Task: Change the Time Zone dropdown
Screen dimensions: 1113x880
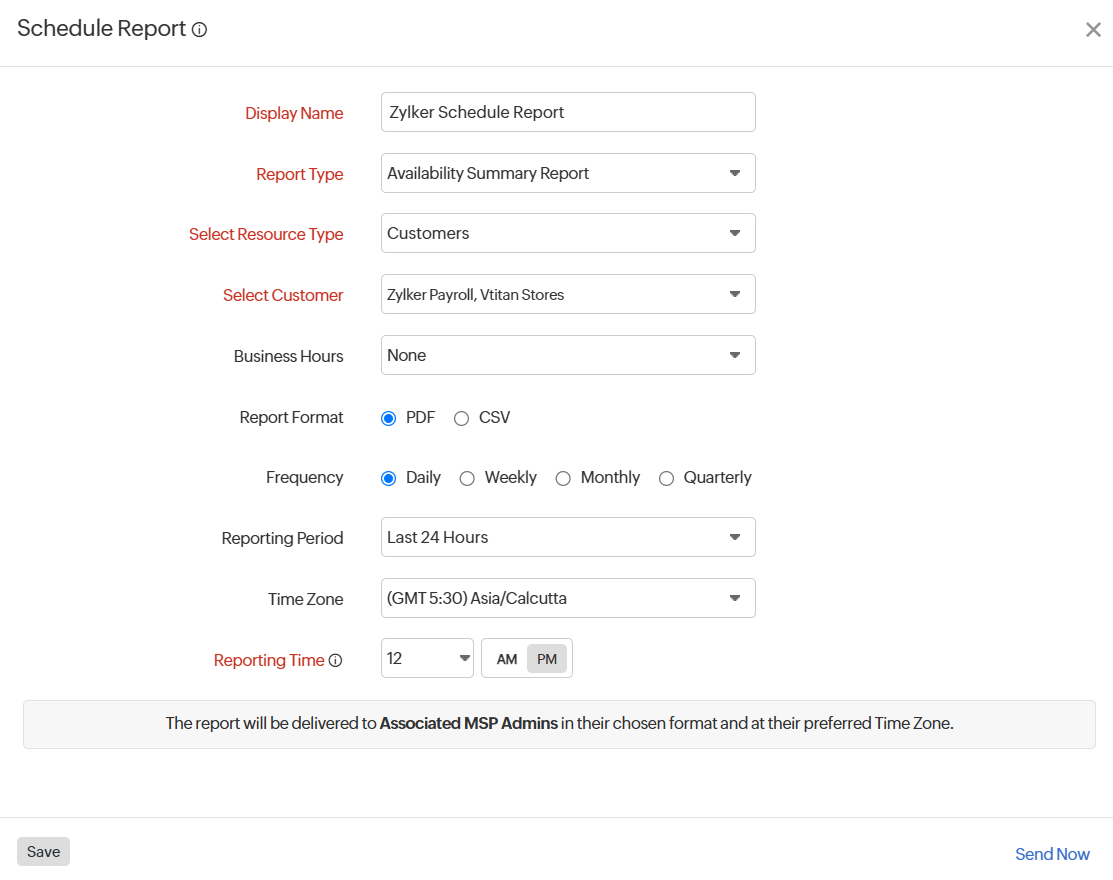Action: pyautogui.click(x=568, y=598)
